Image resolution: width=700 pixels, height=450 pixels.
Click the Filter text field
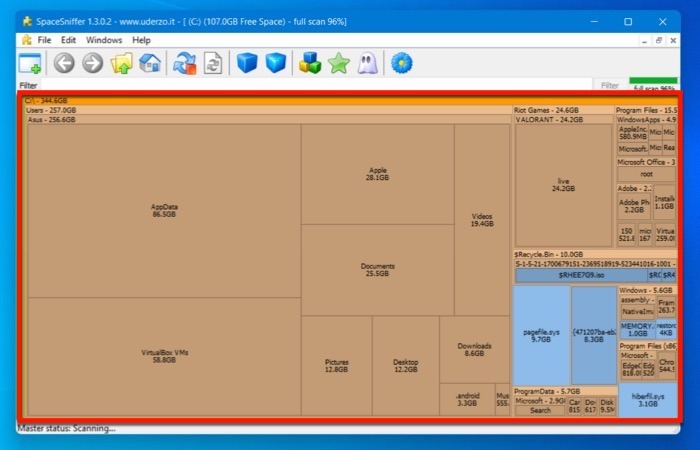pyautogui.click(x=316, y=84)
